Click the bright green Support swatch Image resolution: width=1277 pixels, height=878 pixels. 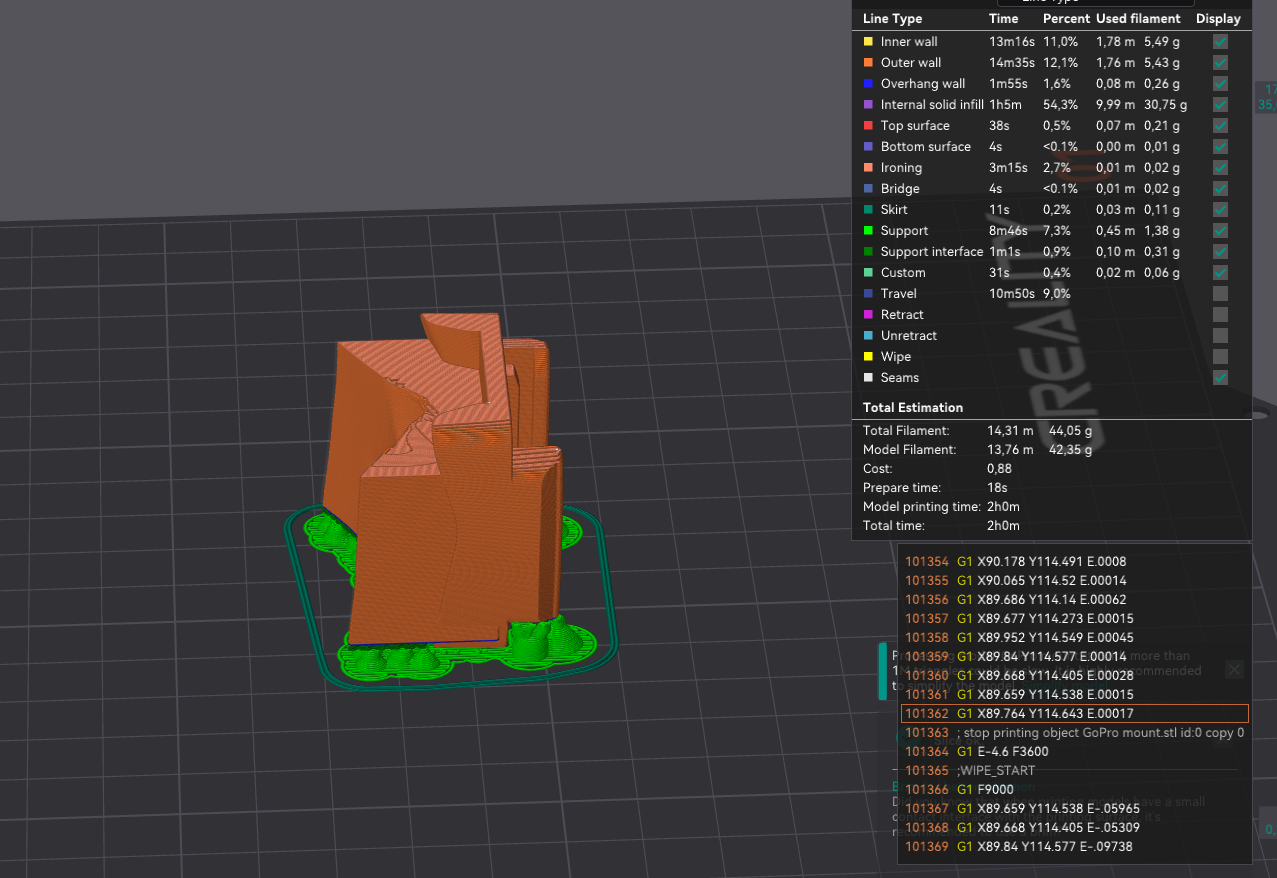pyautogui.click(x=868, y=231)
